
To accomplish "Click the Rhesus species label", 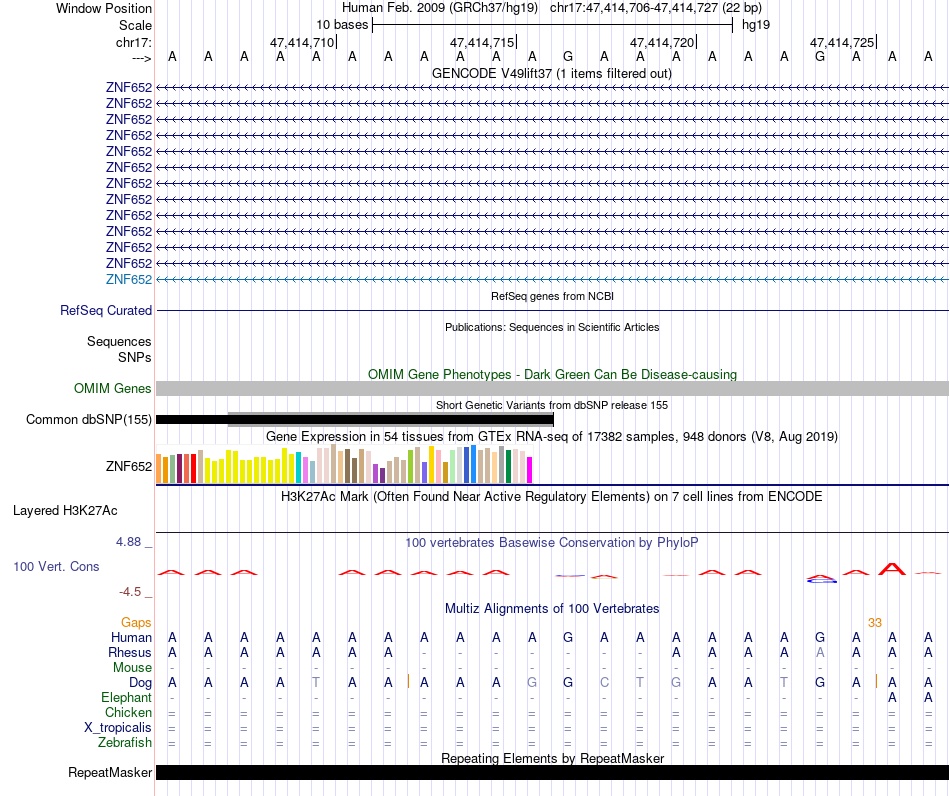I will pyautogui.click(x=130, y=652).
